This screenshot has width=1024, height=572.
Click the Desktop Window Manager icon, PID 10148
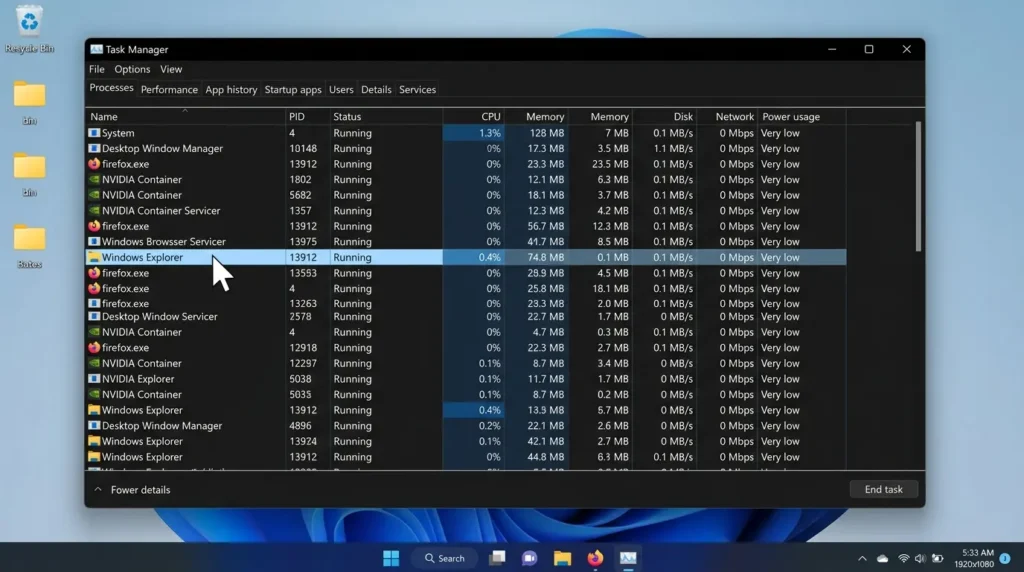tap(94, 148)
